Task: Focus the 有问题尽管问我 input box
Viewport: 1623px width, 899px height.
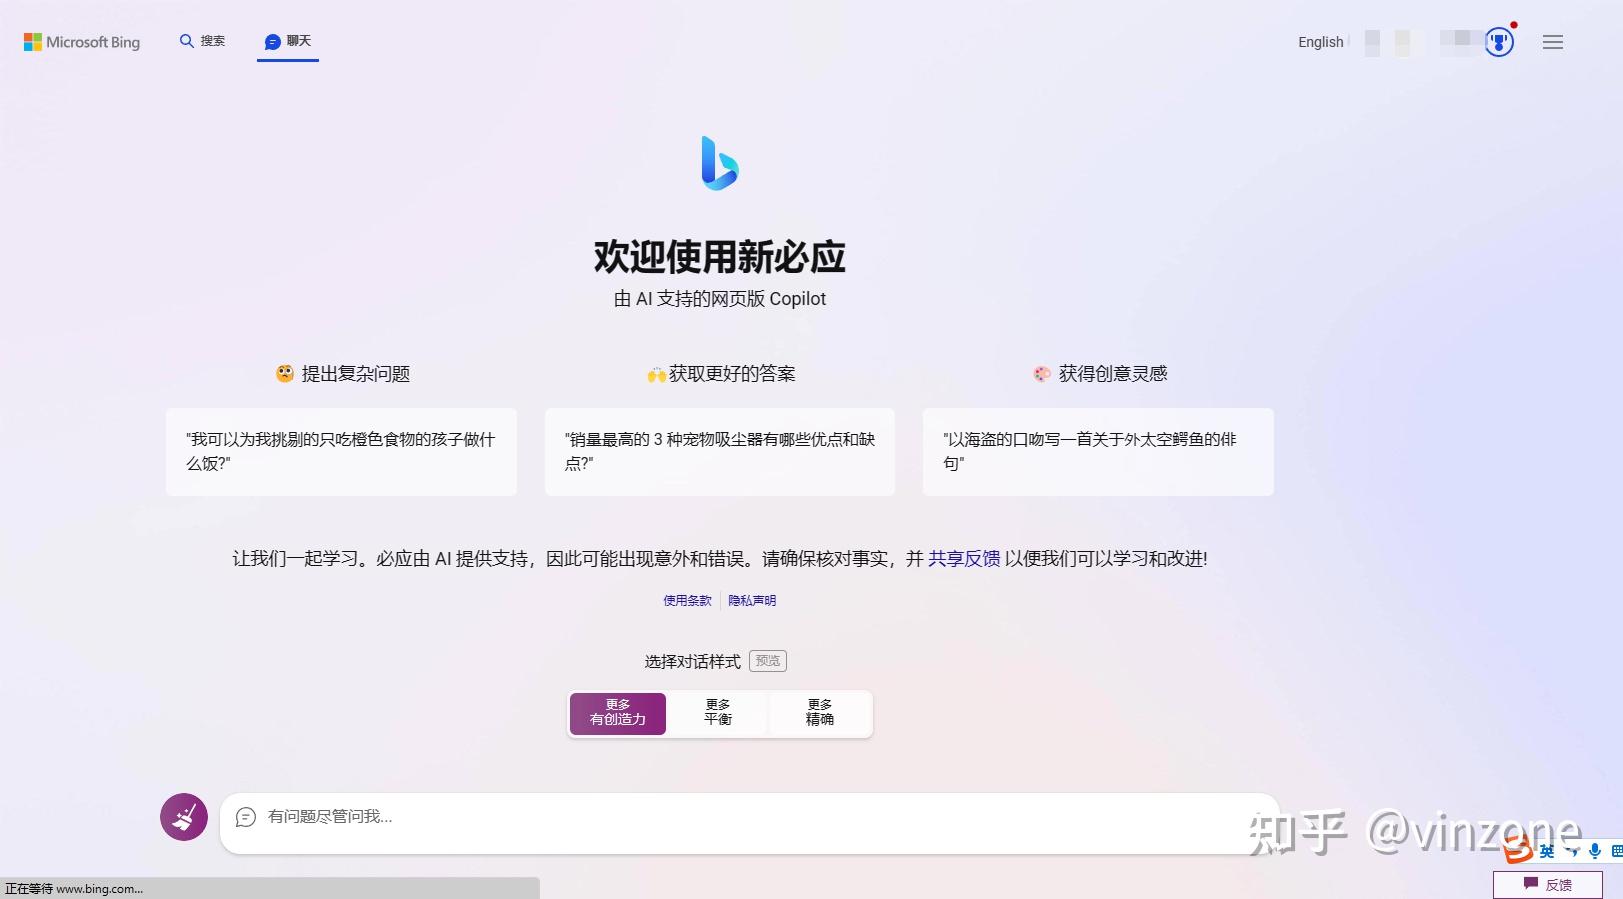Action: point(749,823)
